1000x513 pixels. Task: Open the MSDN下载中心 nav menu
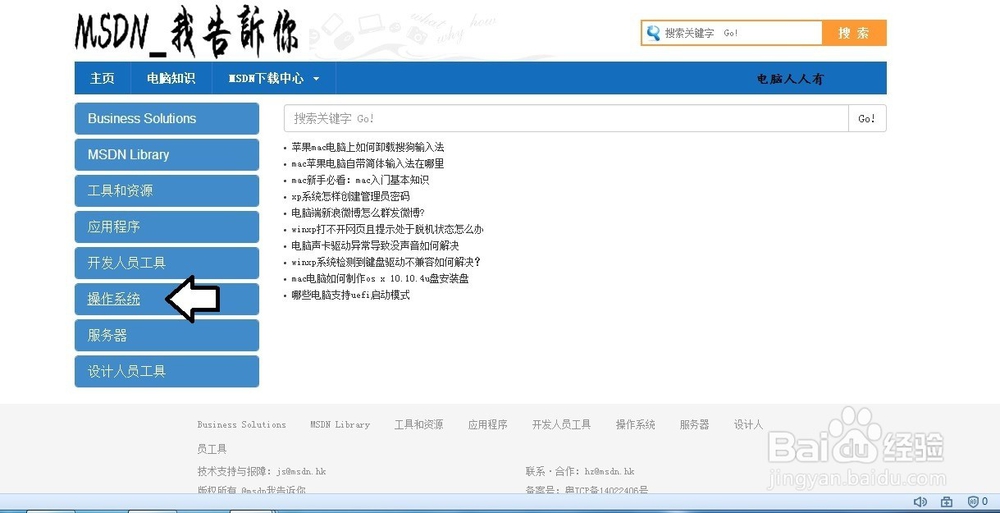click(x=274, y=78)
